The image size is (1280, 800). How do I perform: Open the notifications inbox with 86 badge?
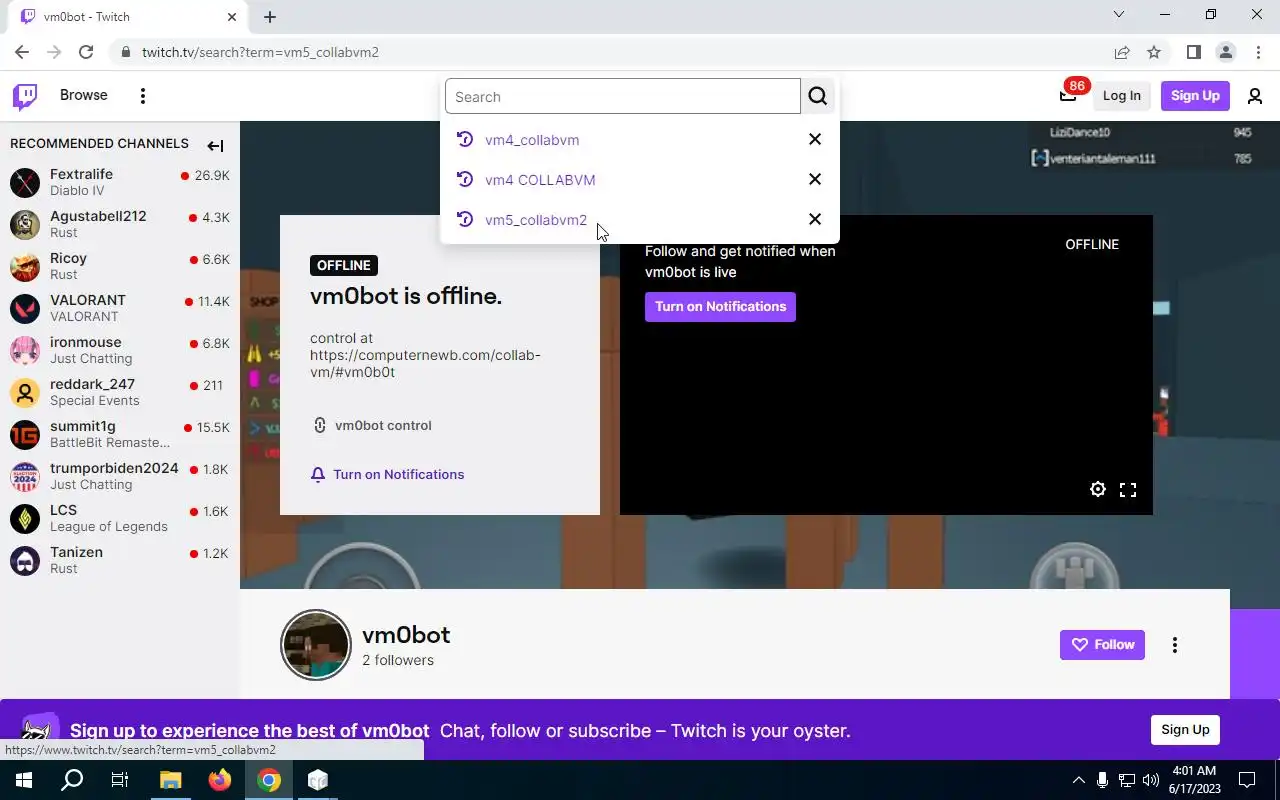(1068, 96)
